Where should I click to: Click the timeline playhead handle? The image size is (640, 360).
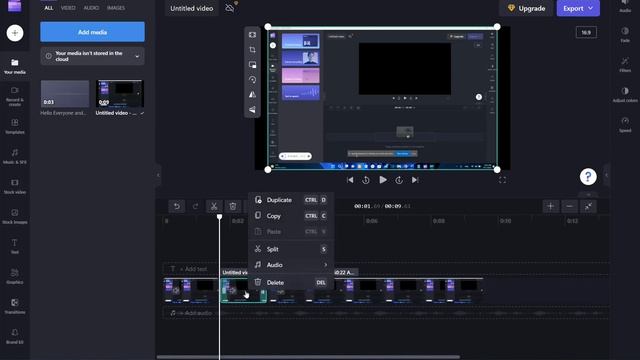220,217
